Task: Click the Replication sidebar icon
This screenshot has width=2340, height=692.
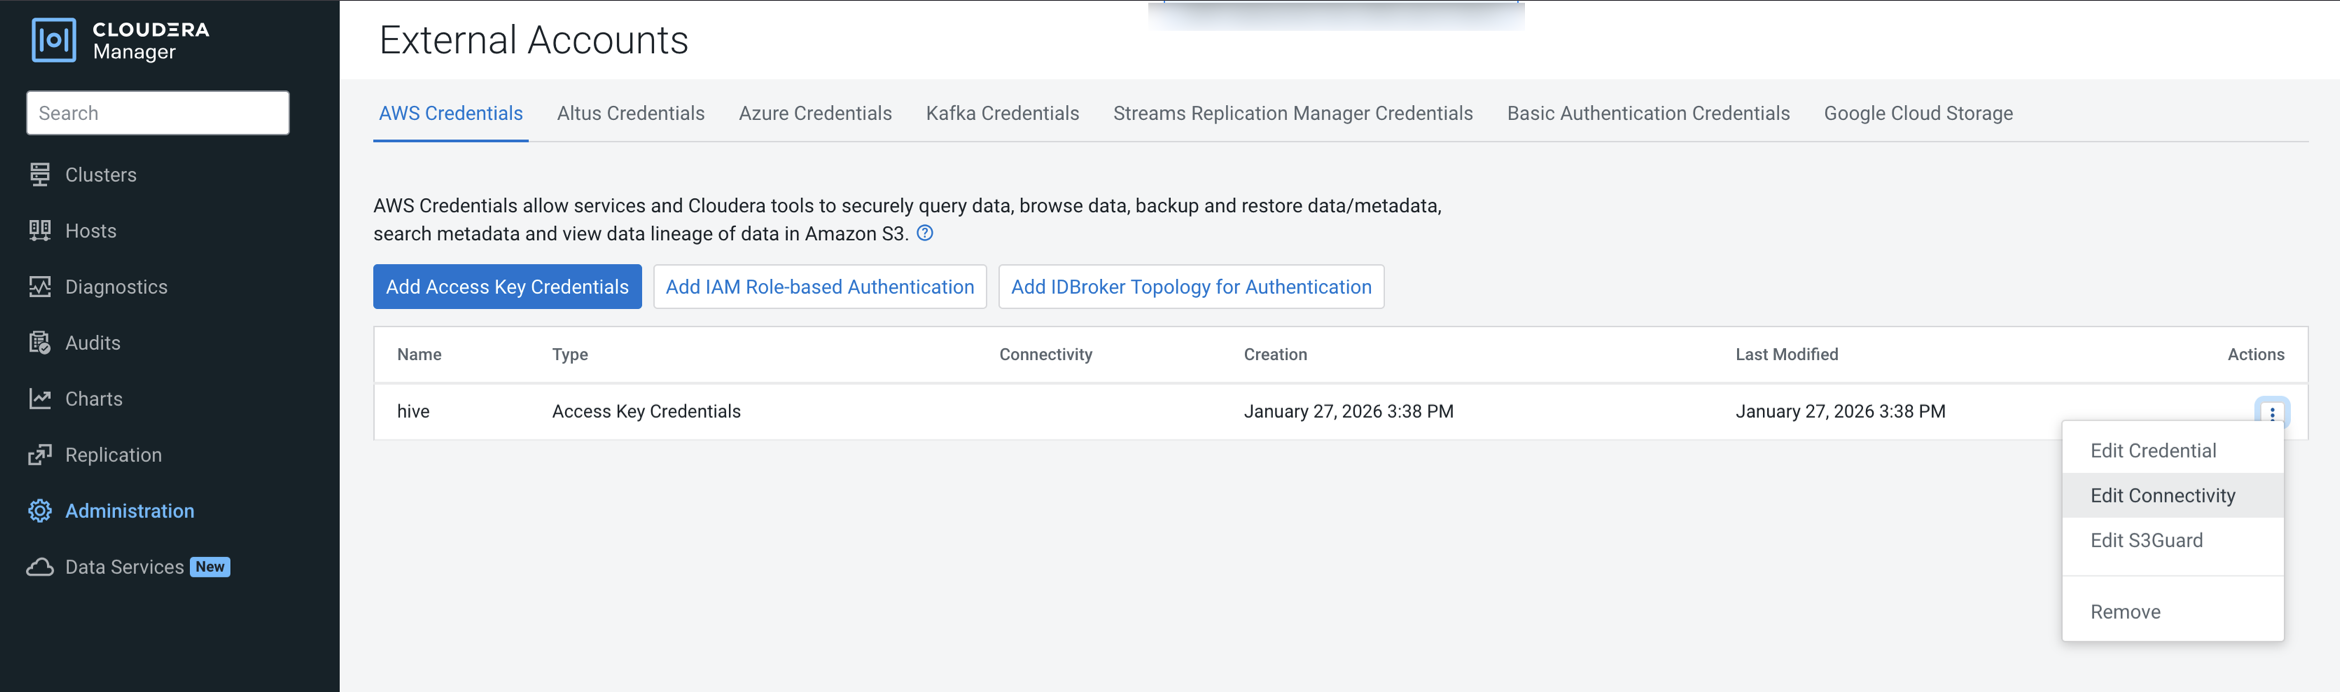Action: click(40, 455)
